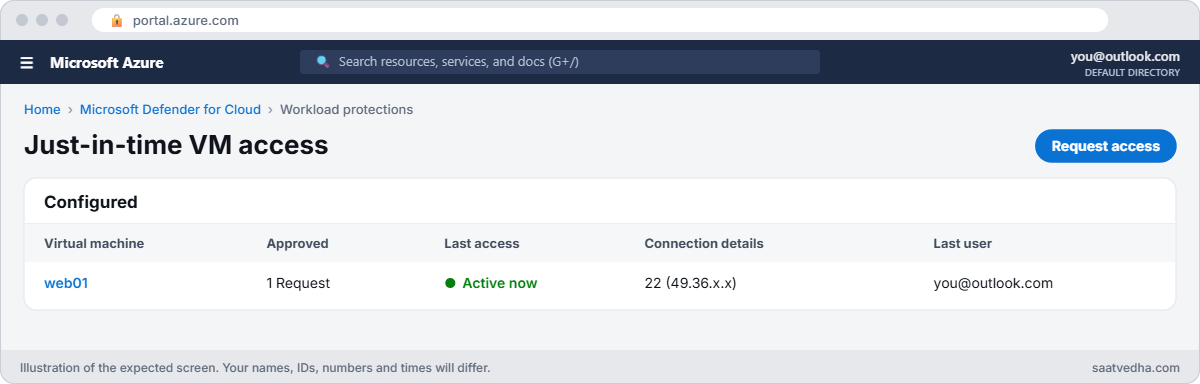Click the DEFAULT DIRECTORY label
The image size is (1200, 384).
coord(1132,73)
